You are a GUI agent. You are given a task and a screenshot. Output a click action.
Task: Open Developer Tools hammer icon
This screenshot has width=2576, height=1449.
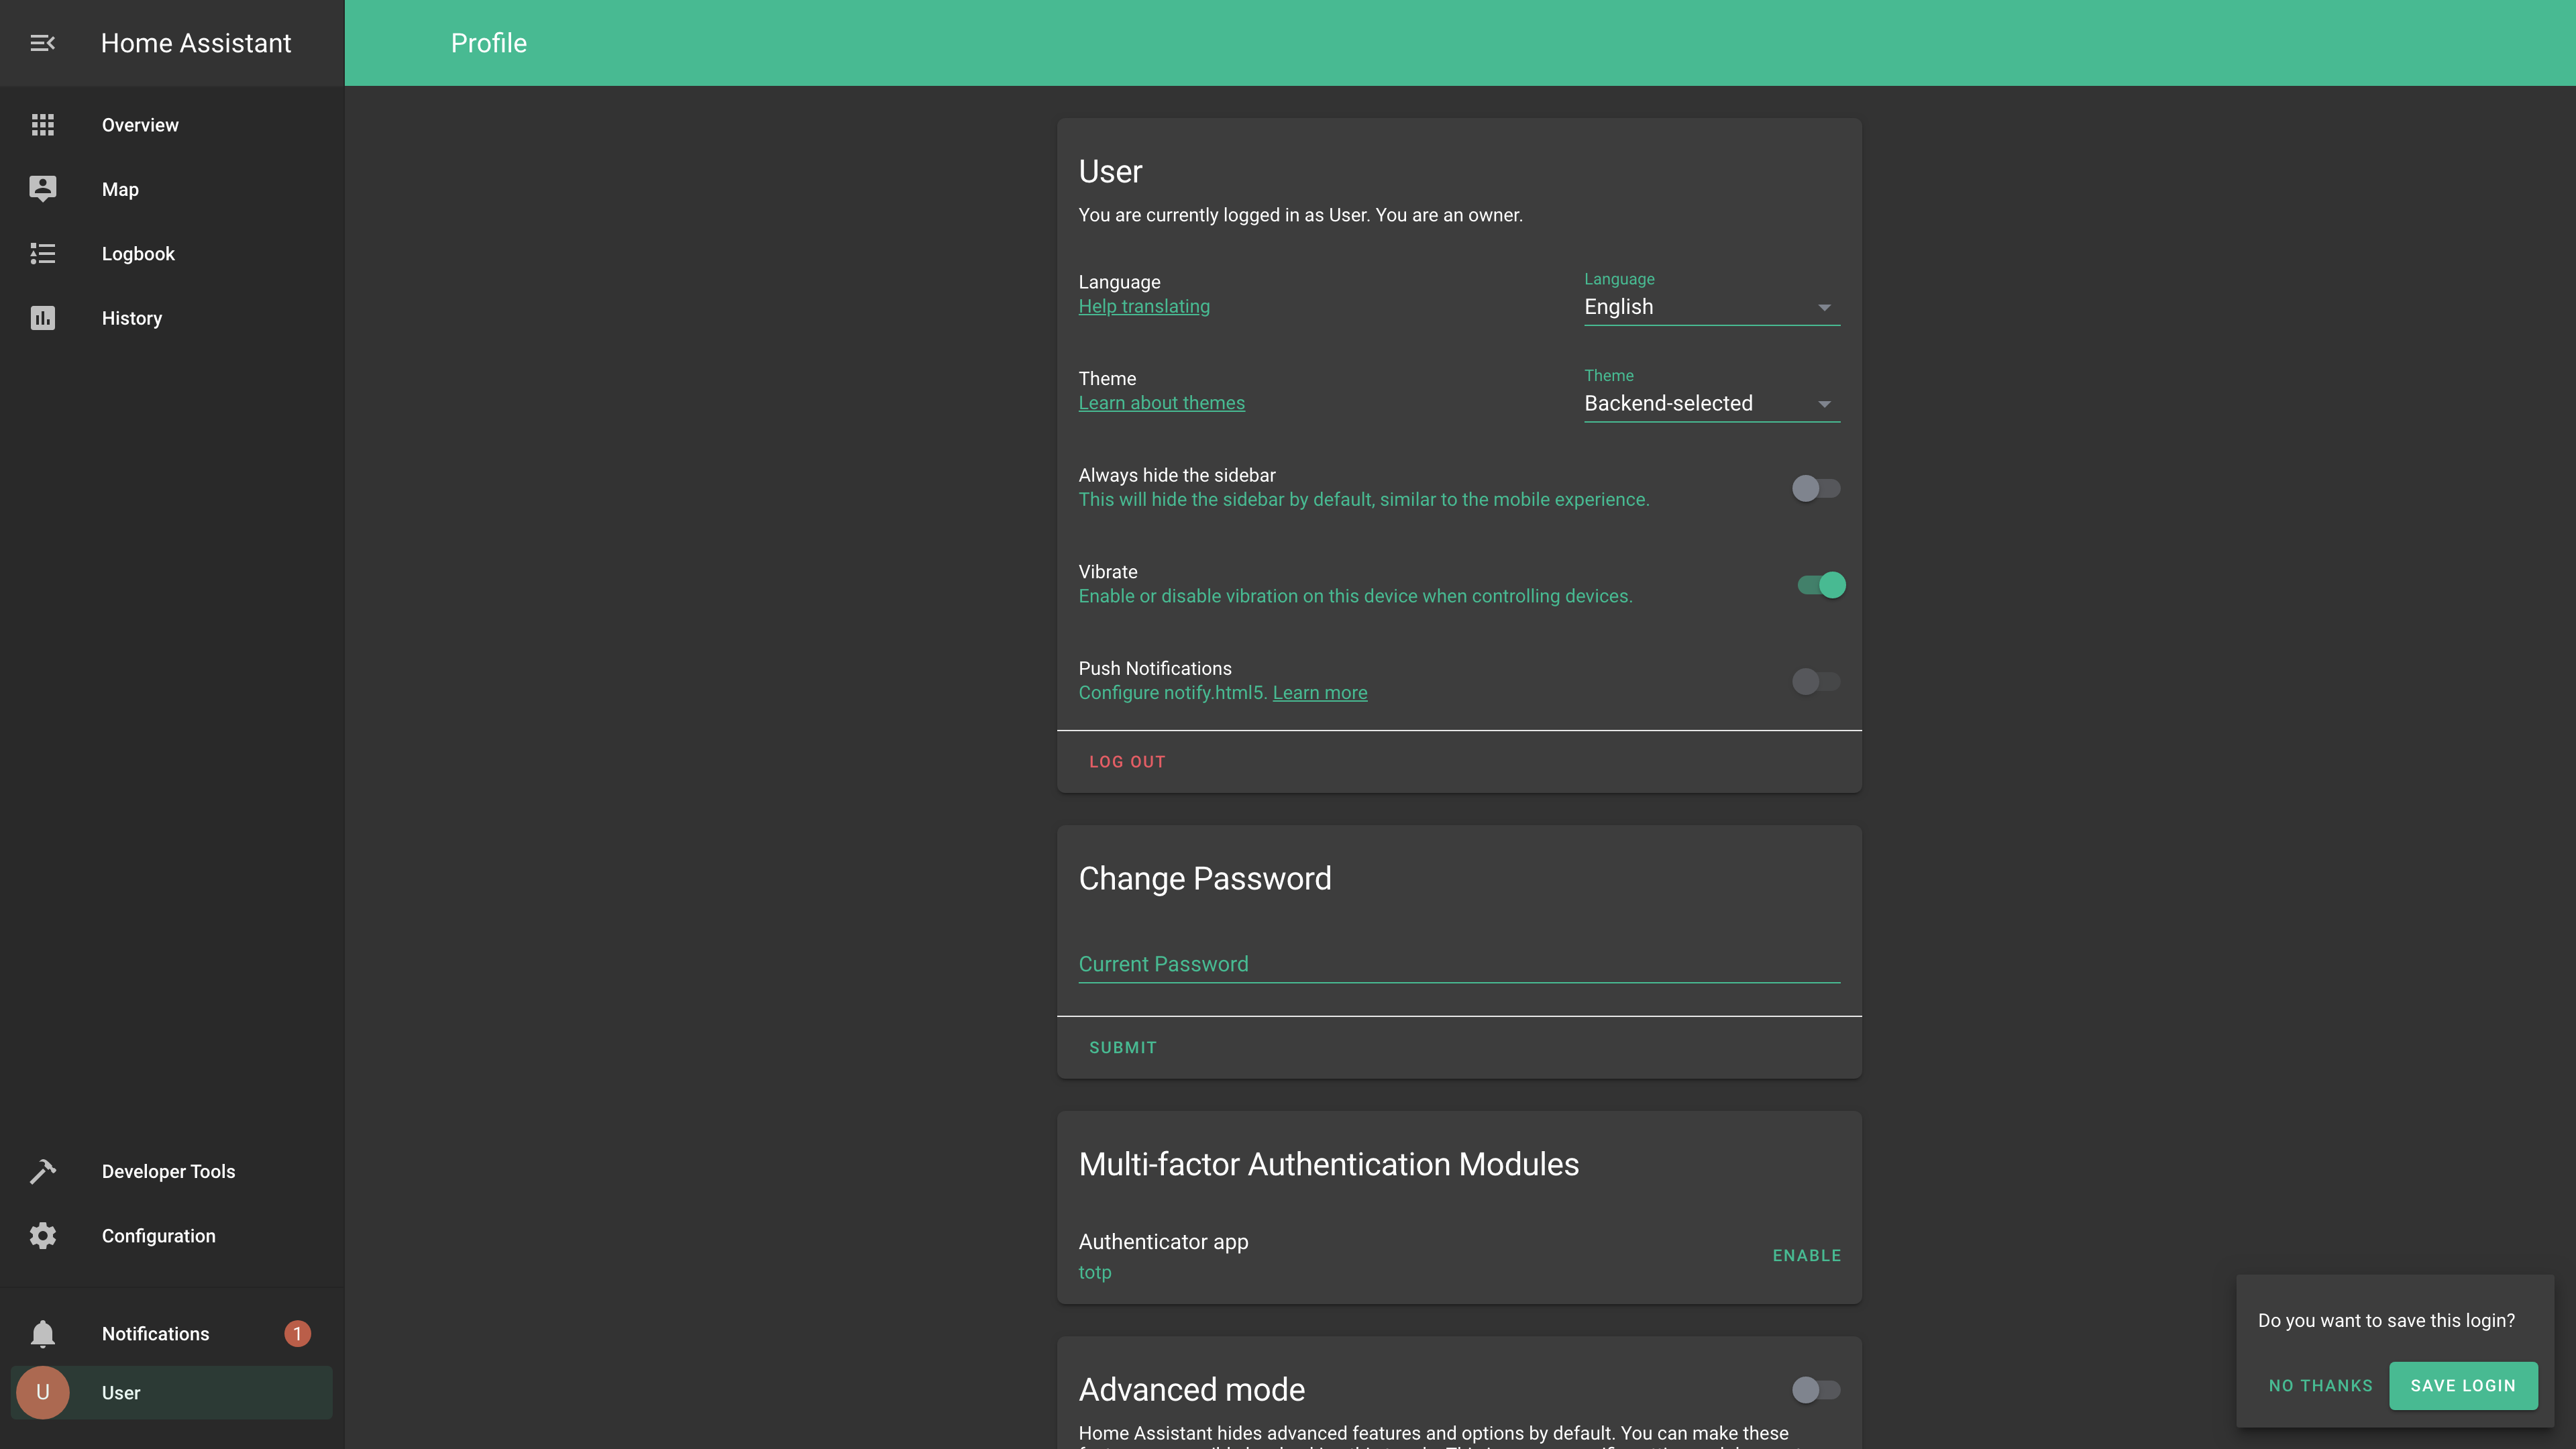click(42, 1171)
